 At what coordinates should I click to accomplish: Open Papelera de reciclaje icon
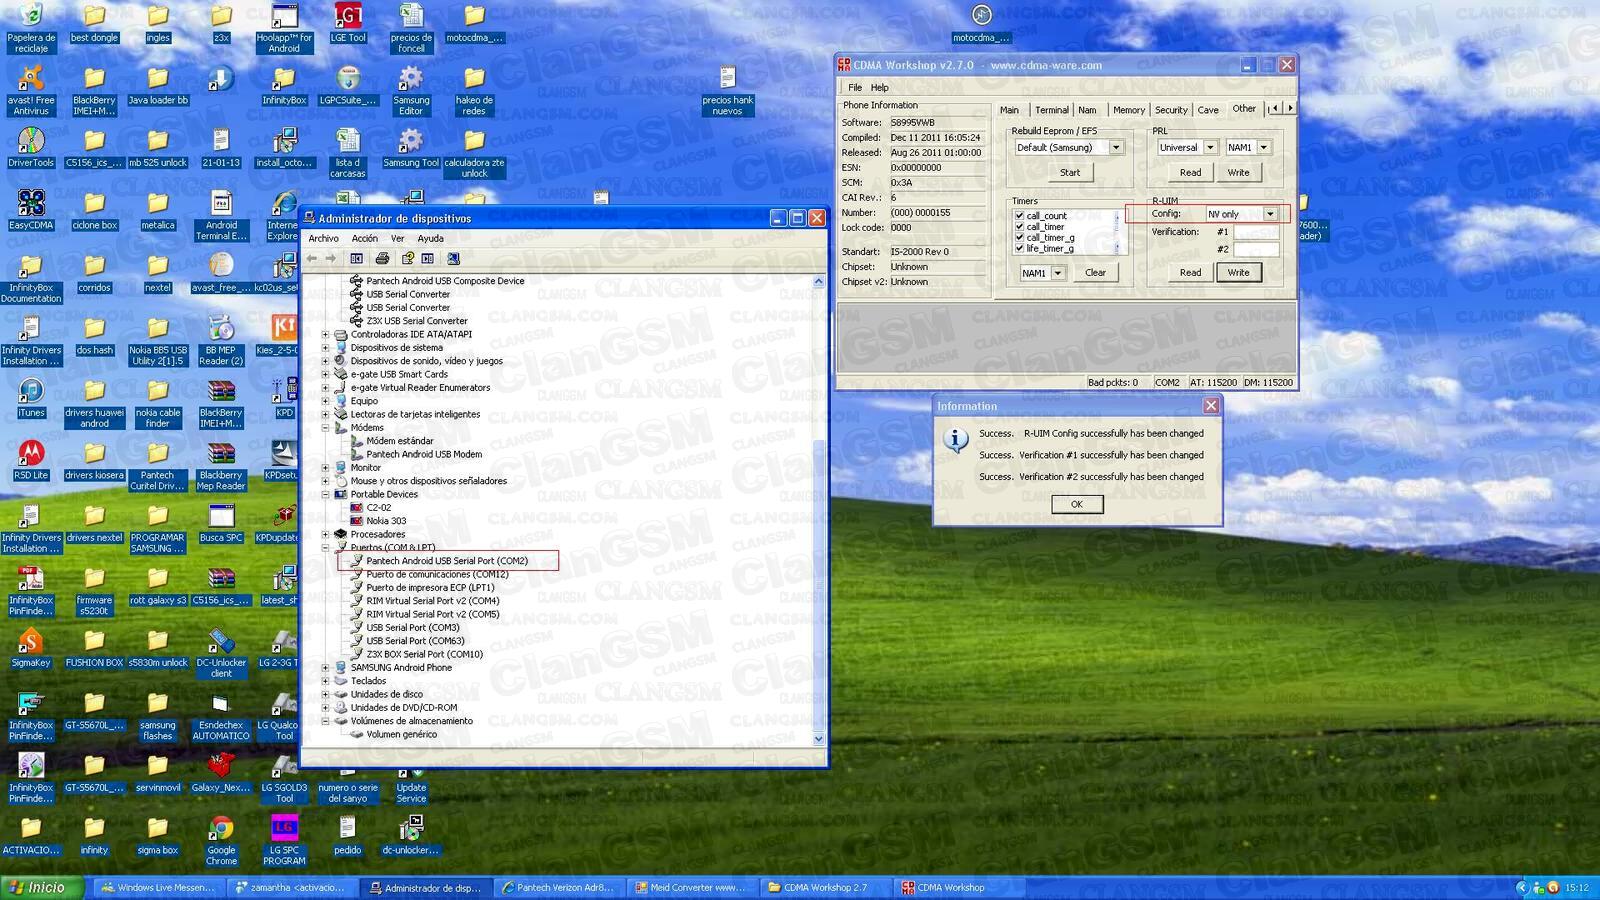(31, 27)
